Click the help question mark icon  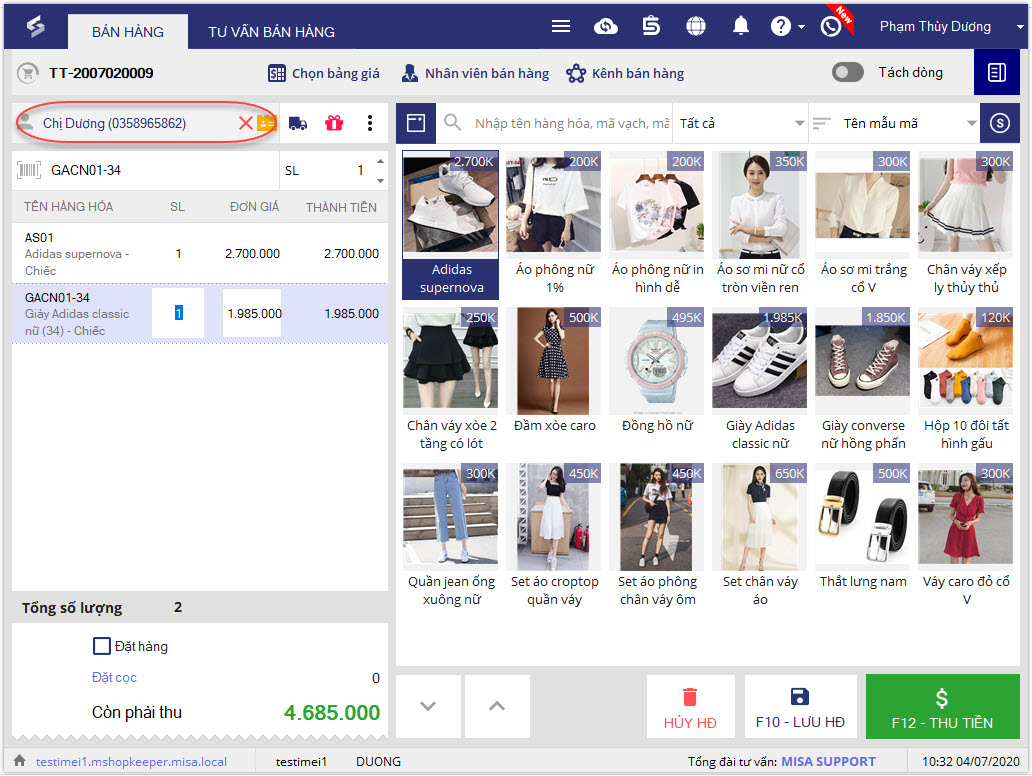coord(781,26)
